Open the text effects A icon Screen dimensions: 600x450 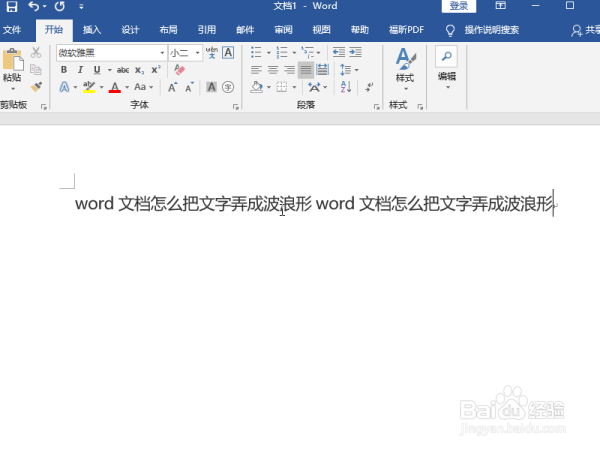point(64,87)
